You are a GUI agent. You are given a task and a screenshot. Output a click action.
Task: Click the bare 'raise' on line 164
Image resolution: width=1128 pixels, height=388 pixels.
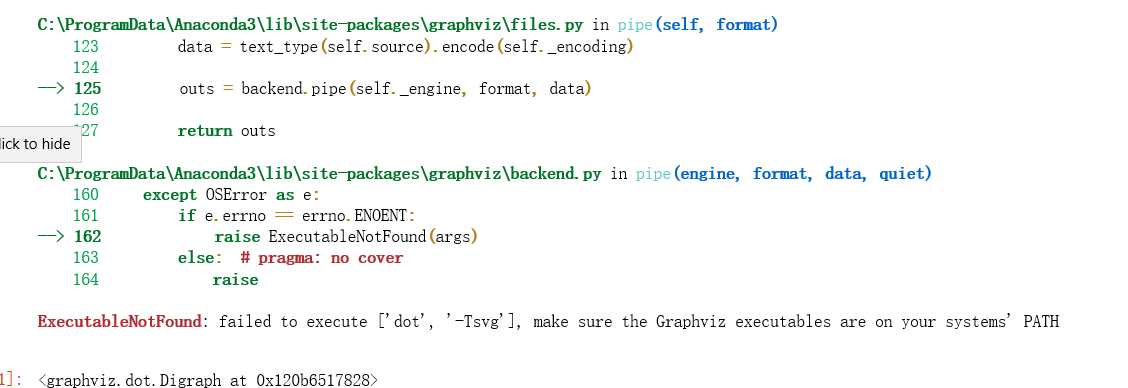pyautogui.click(x=235, y=279)
